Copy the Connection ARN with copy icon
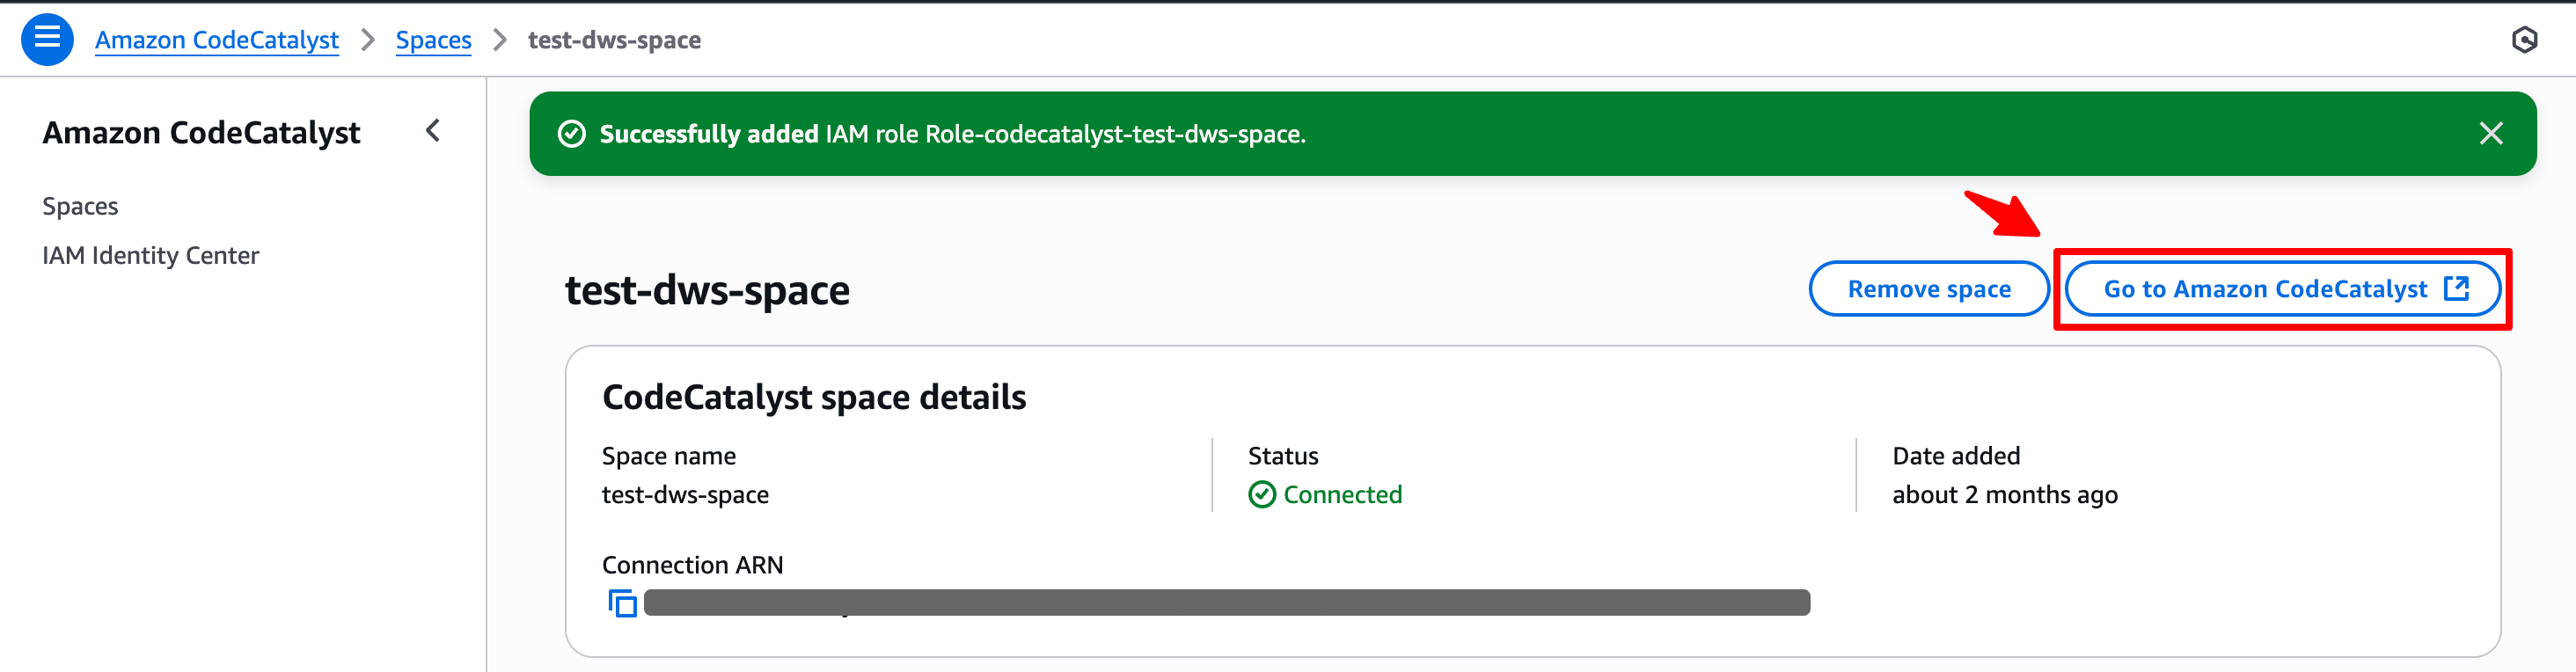 622,603
